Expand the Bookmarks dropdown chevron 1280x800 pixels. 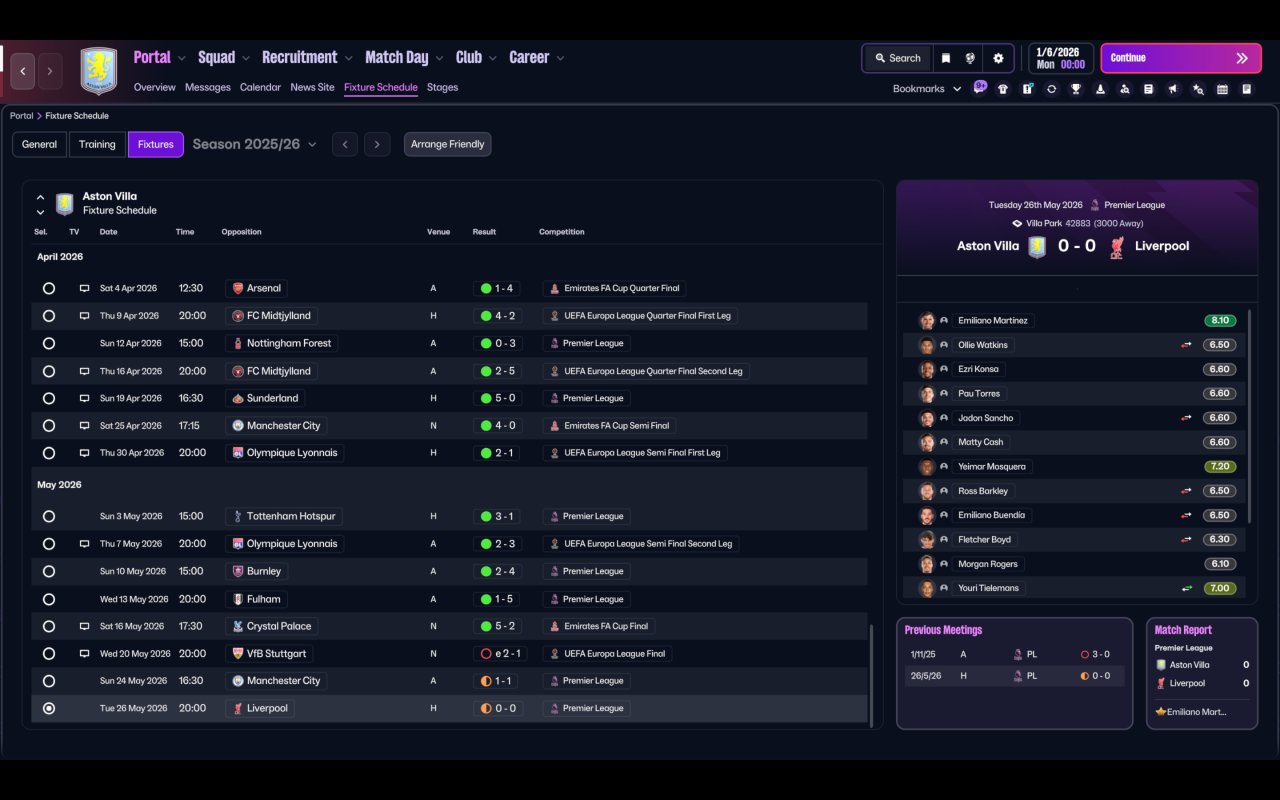[957, 89]
